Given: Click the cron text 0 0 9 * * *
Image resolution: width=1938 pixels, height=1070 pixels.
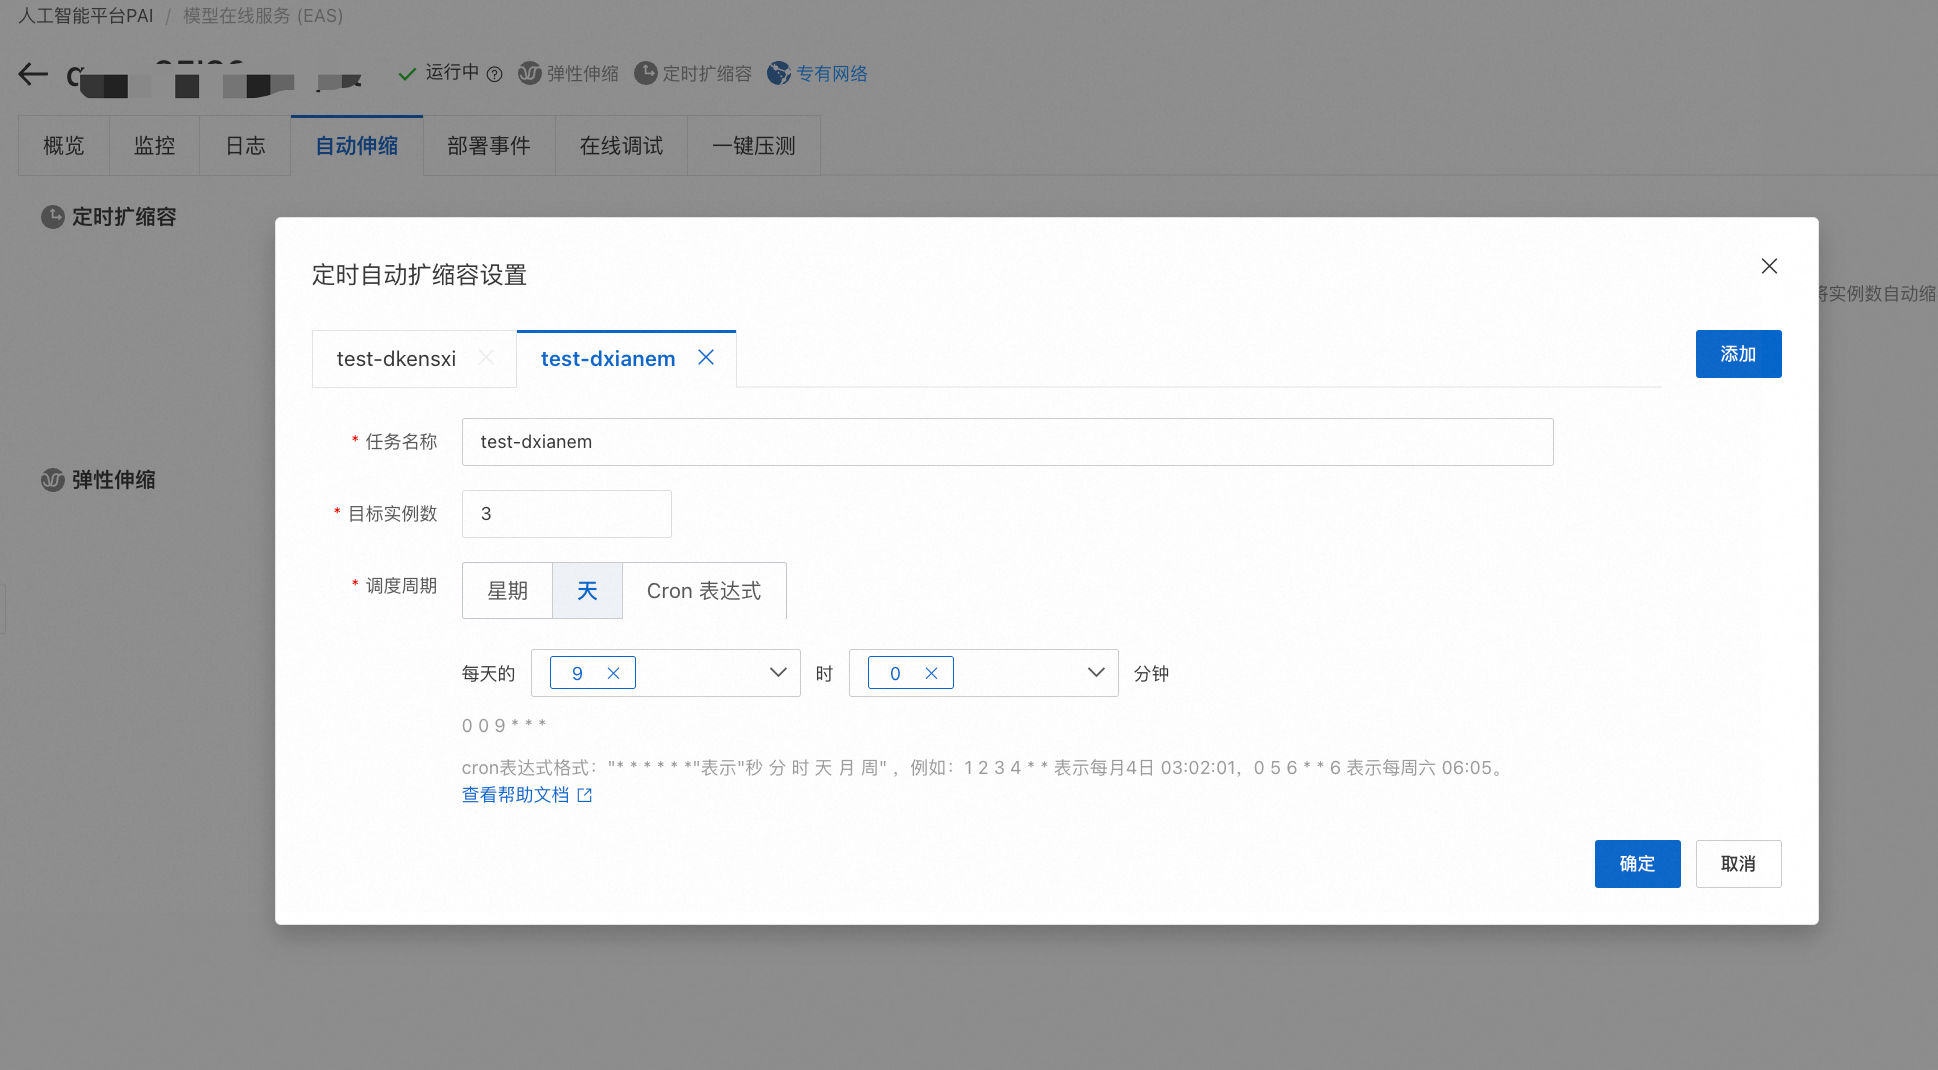Looking at the screenshot, I should 504,726.
